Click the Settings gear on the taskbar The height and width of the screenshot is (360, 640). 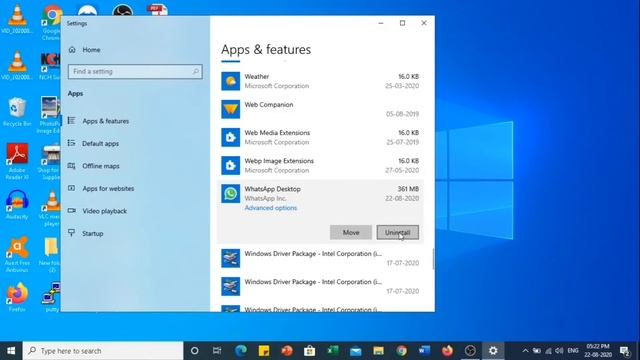click(x=493, y=351)
